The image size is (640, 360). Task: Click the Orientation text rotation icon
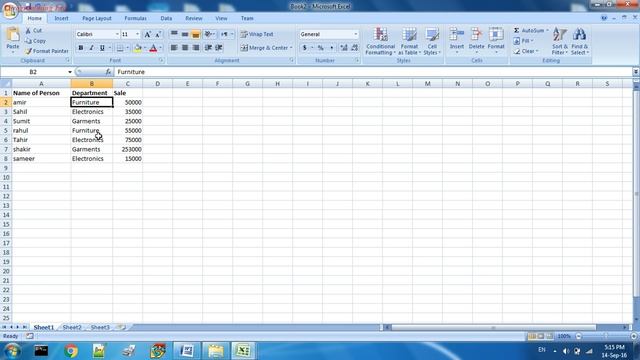(x=209, y=34)
